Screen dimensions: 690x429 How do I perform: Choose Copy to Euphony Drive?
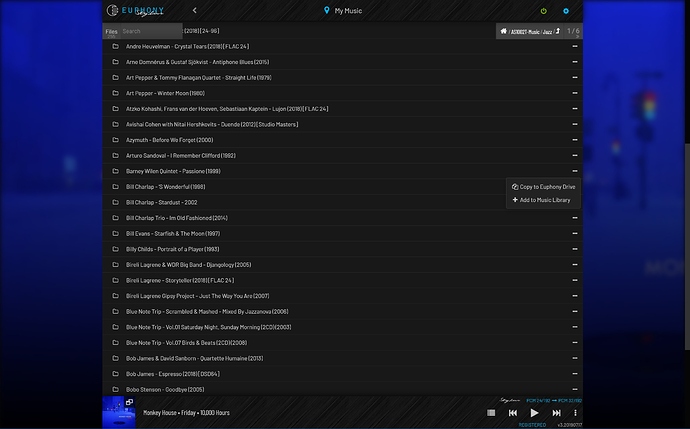543,187
